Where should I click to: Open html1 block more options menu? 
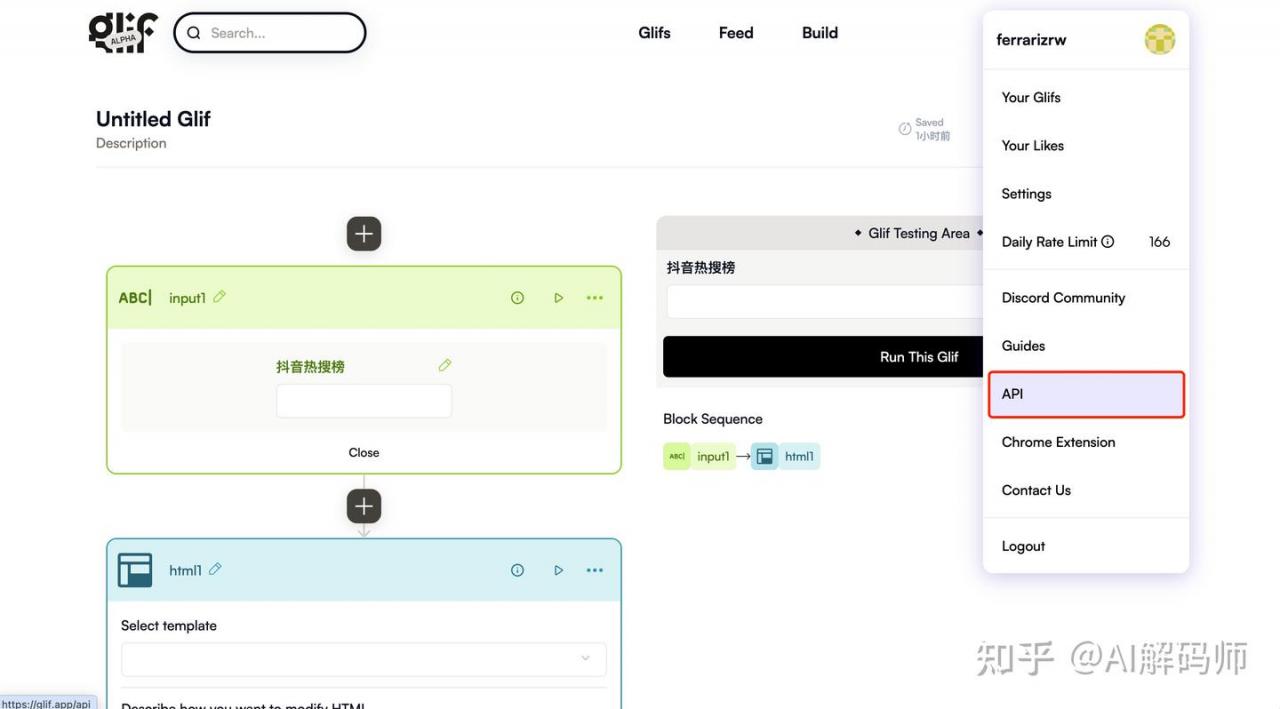click(x=595, y=570)
